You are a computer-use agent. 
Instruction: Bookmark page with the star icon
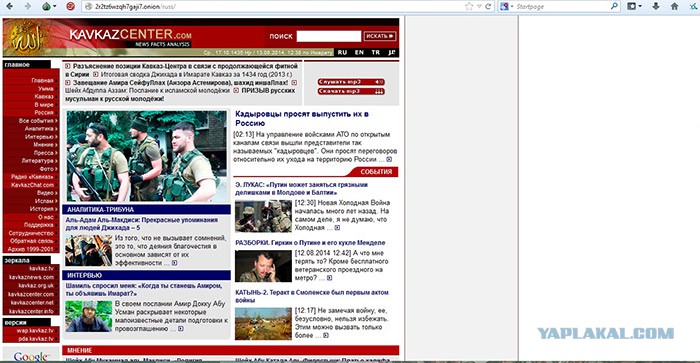point(469,6)
